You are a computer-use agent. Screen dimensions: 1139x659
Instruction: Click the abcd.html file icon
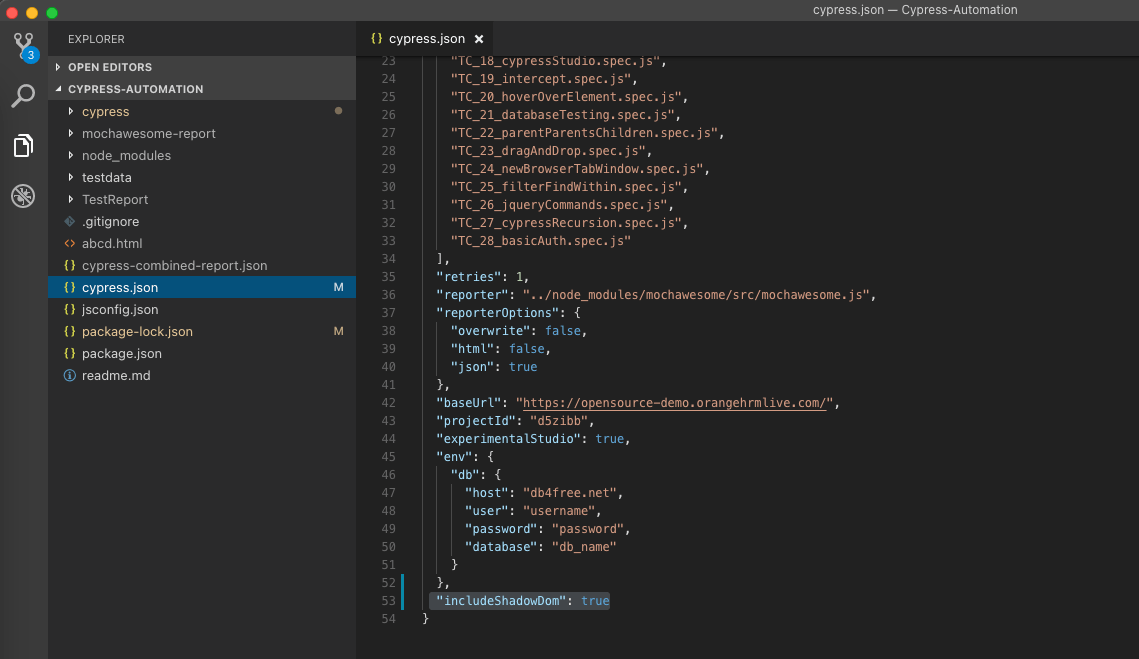[x=70, y=244]
